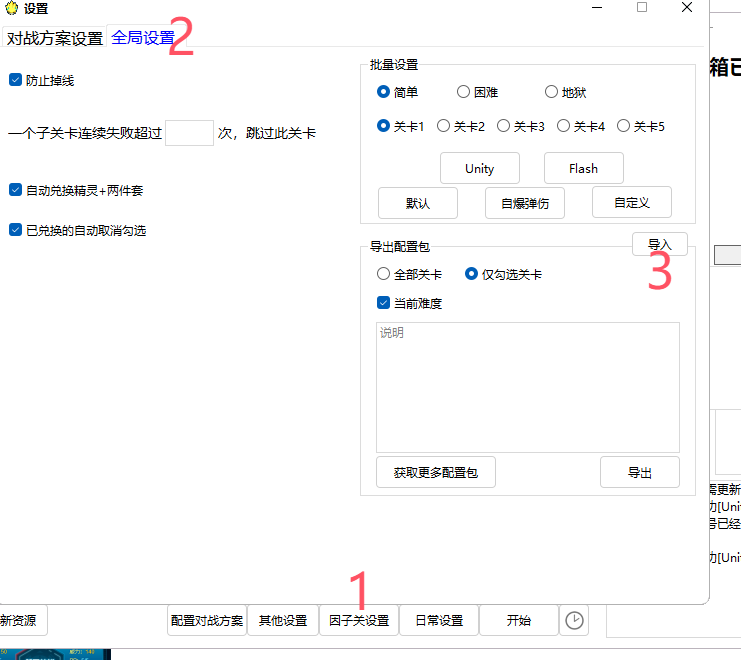This screenshot has width=741, height=660.
Task: Toggle the 当前难度 checkbox
Action: (x=383, y=303)
